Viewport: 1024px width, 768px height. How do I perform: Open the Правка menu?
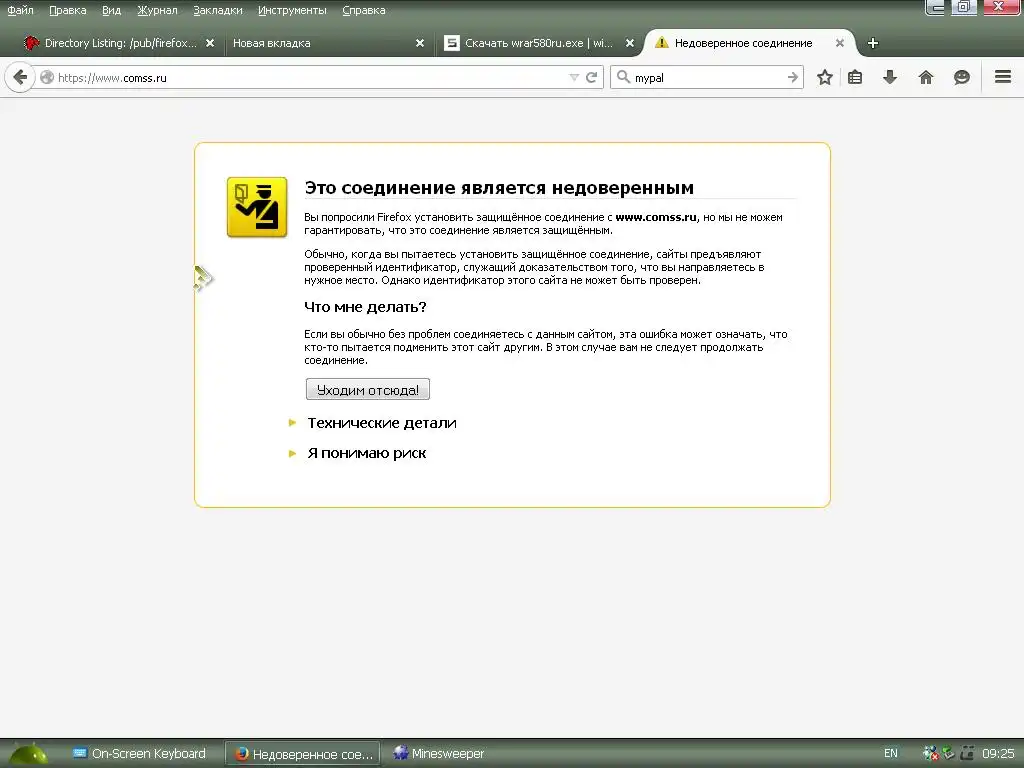pyautogui.click(x=67, y=10)
